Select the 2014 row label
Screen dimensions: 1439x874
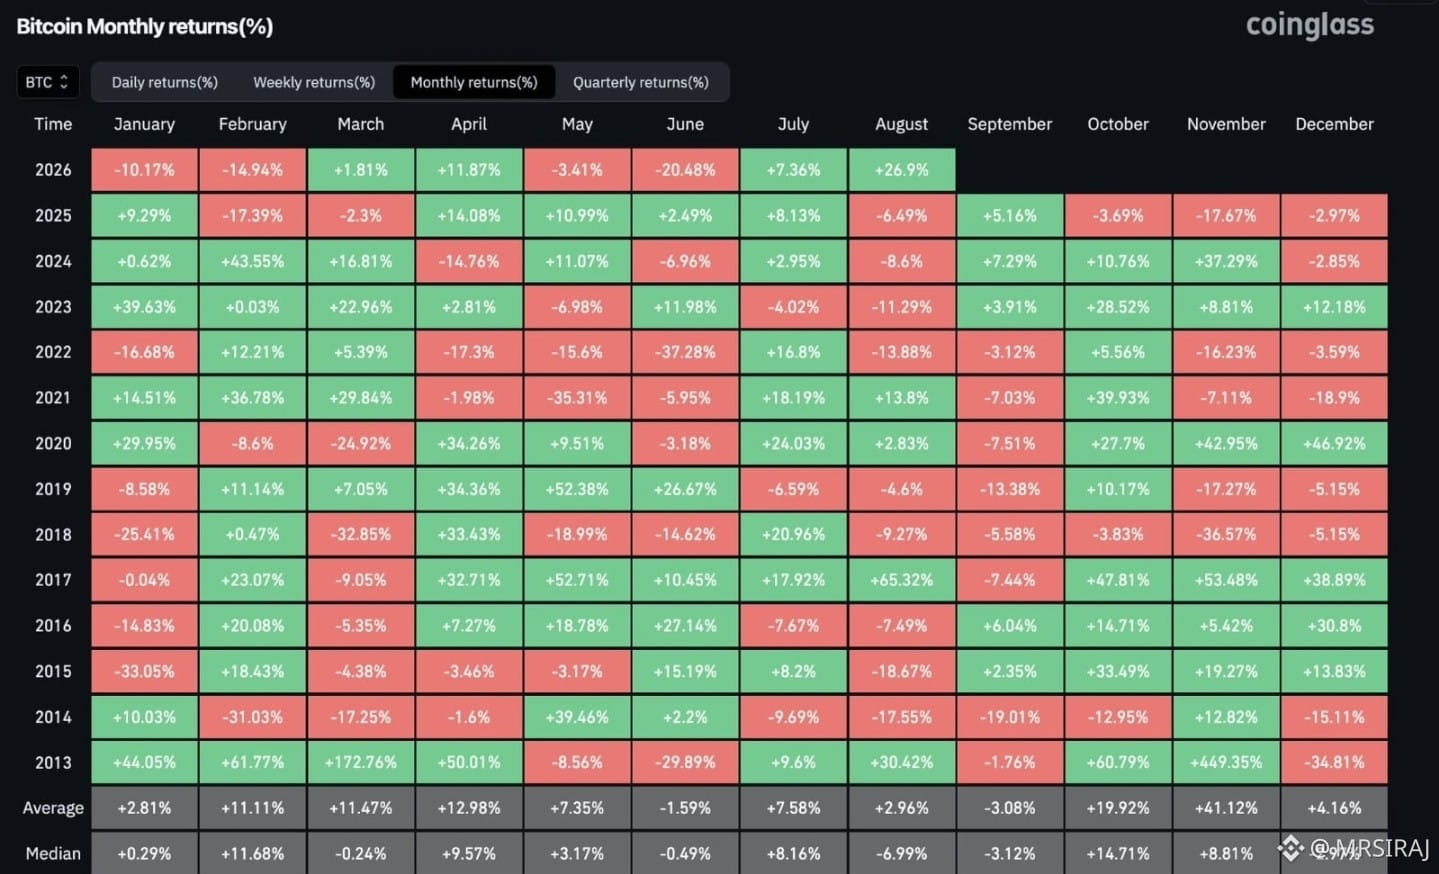pos(53,717)
